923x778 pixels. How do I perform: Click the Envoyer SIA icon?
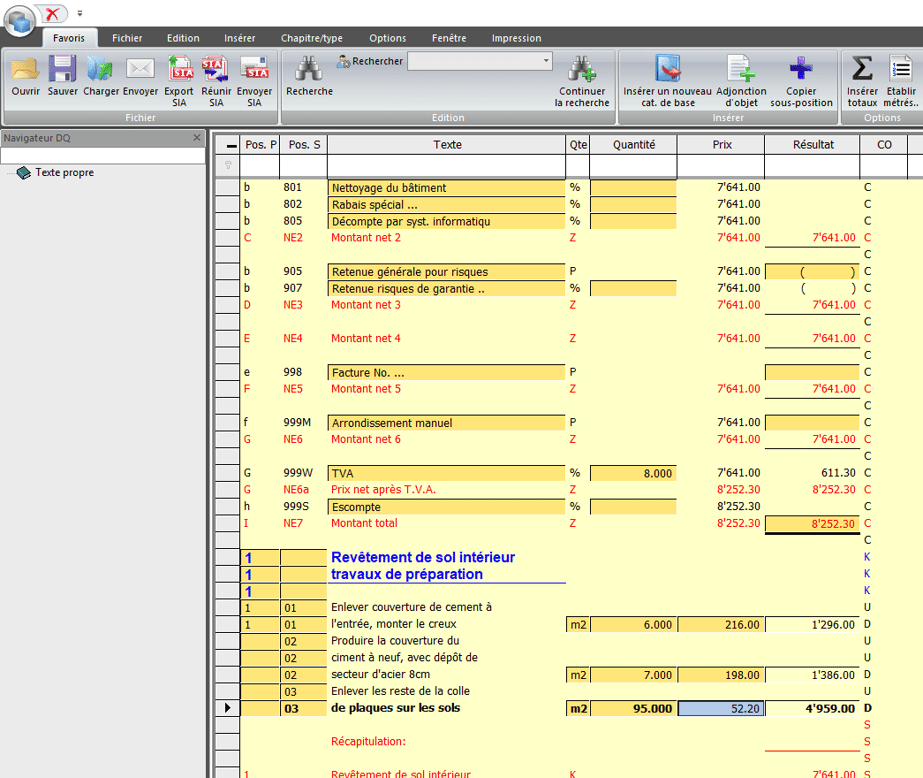[254, 69]
